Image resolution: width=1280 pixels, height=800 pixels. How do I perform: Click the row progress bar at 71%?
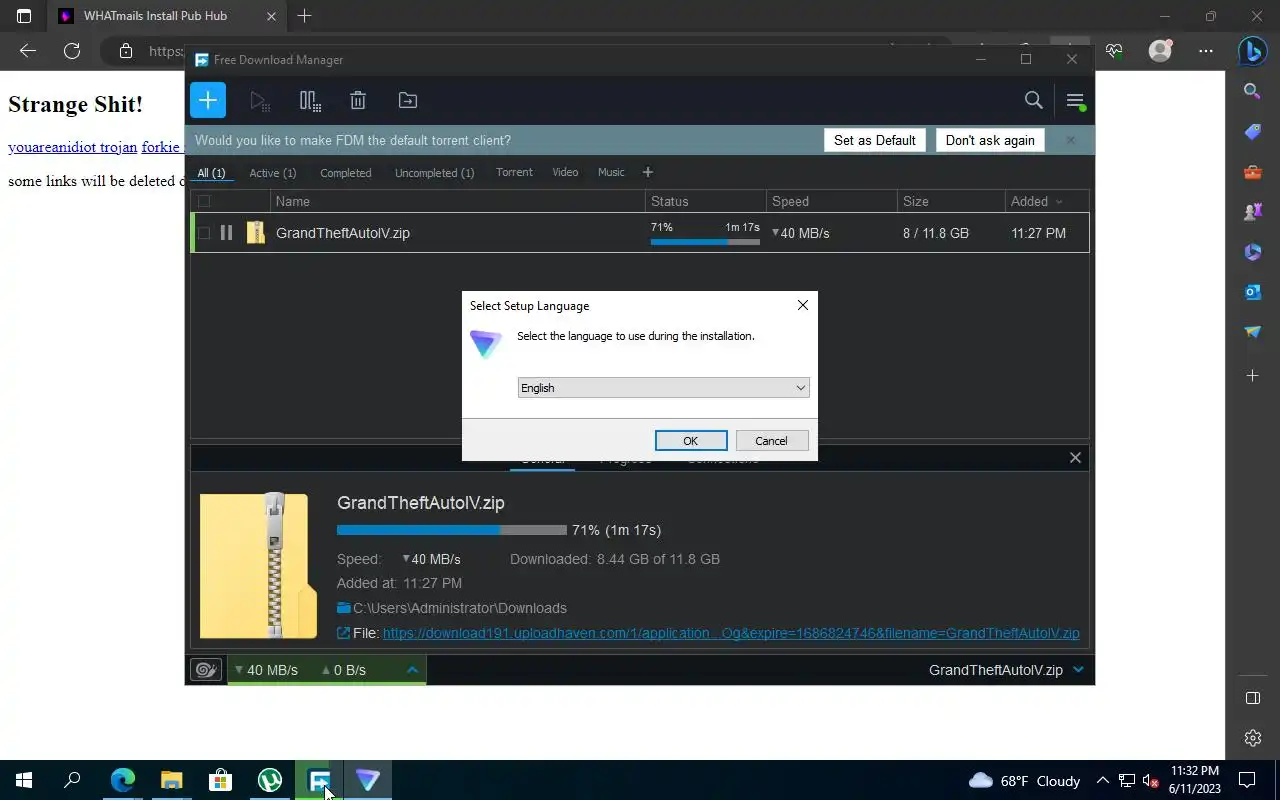click(705, 241)
